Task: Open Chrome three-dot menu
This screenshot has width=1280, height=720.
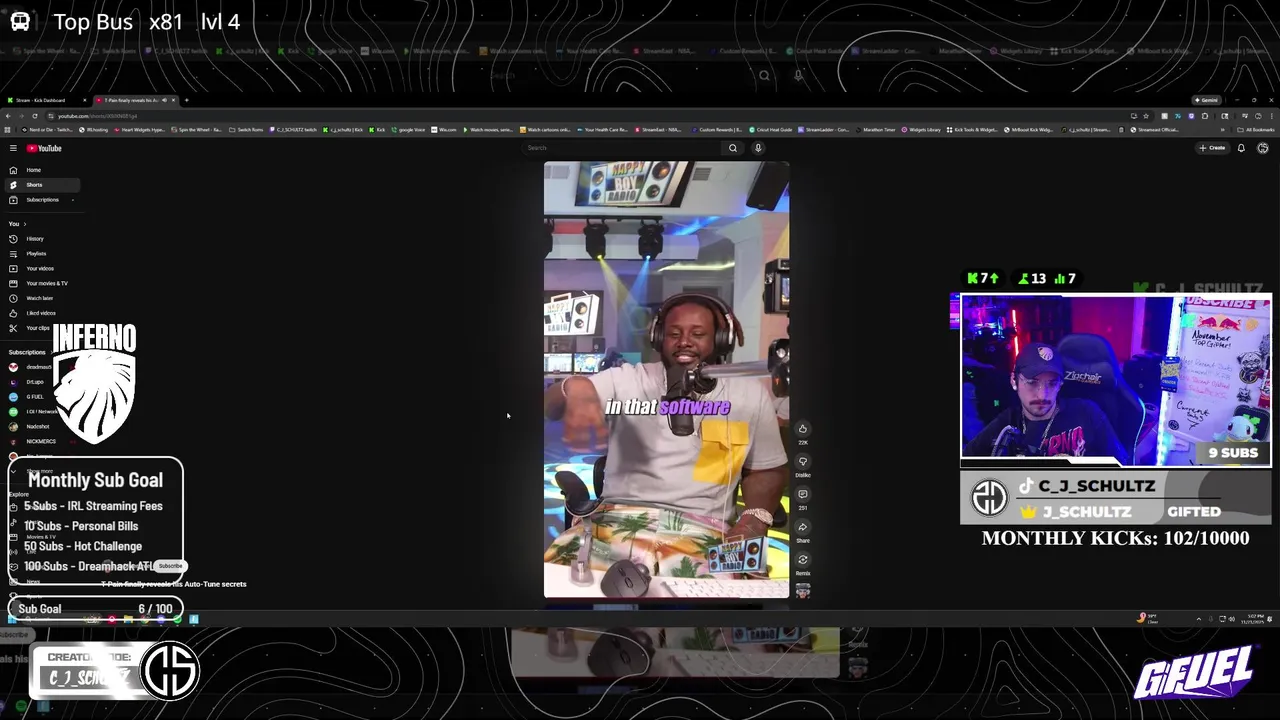Action: pos(1272,116)
